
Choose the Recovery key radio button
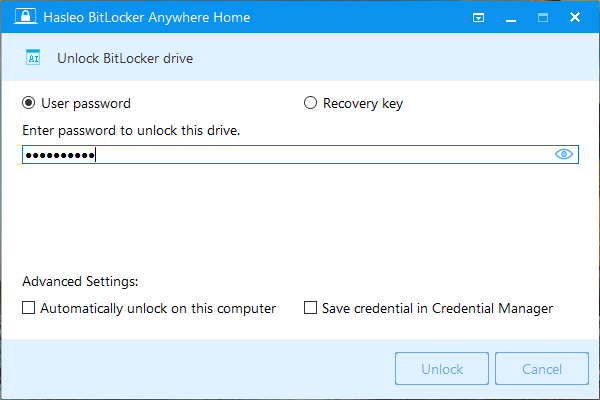(x=310, y=103)
